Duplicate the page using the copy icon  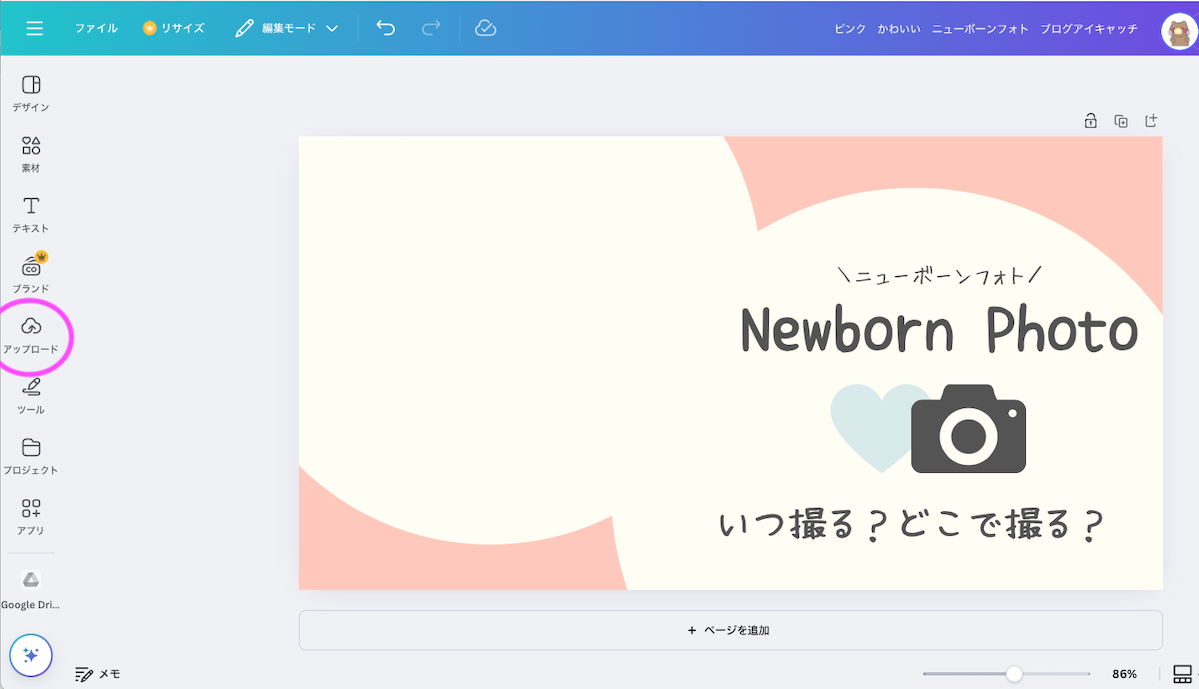point(1121,121)
